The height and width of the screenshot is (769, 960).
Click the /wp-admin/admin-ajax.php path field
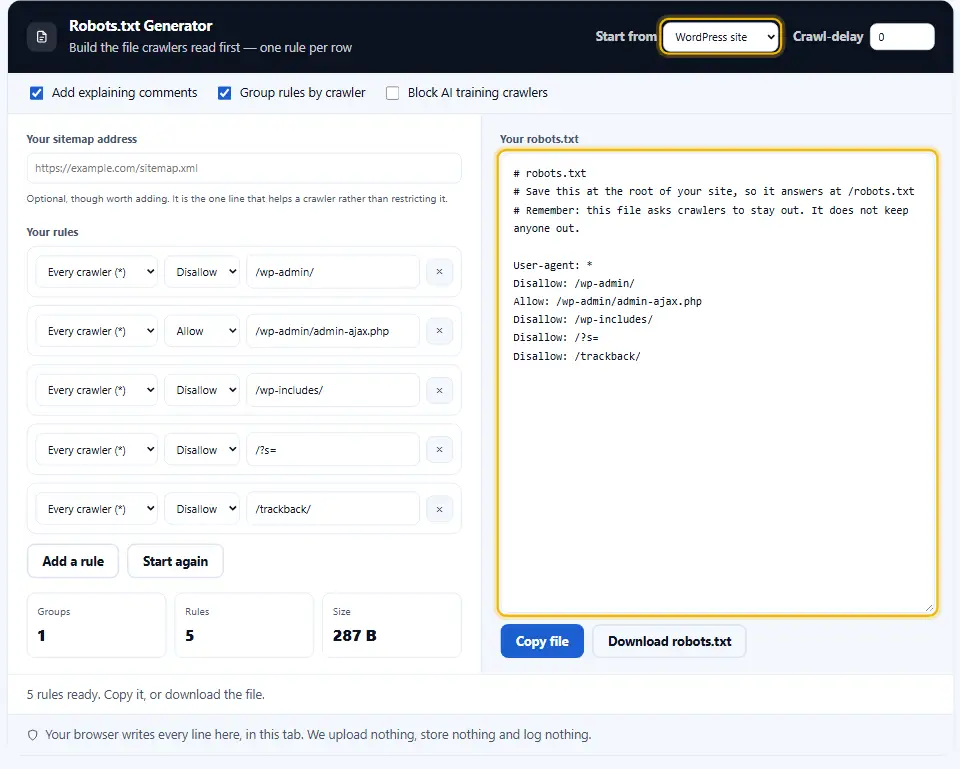(x=332, y=331)
